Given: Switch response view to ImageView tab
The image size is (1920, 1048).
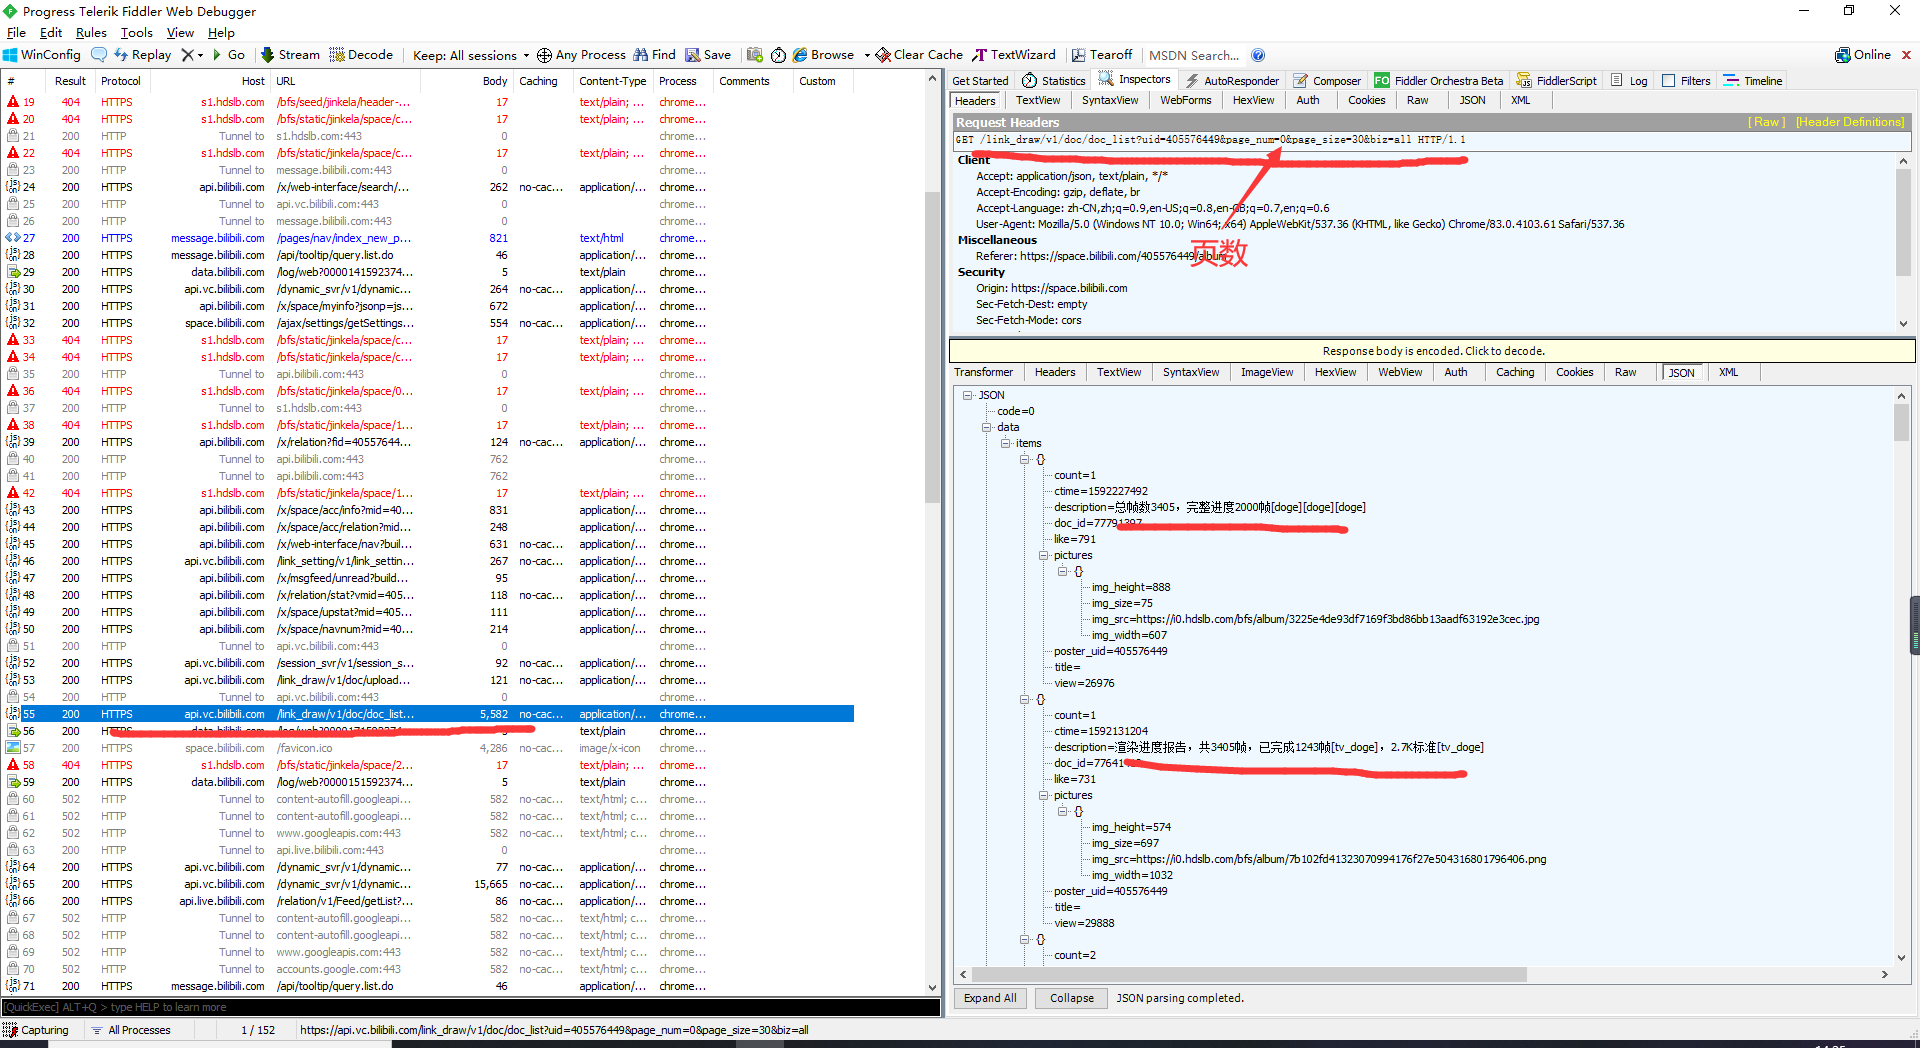Looking at the screenshot, I should coord(1266,372).
